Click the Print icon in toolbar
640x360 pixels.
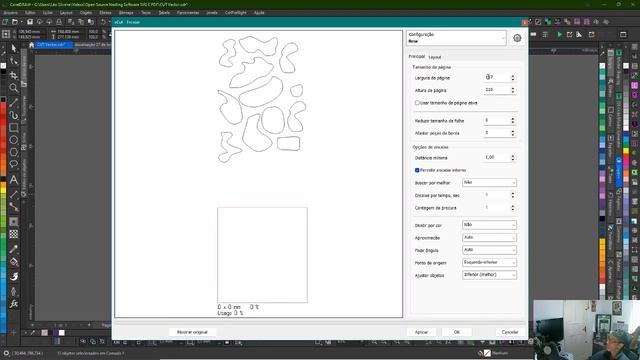click(59, 22)
